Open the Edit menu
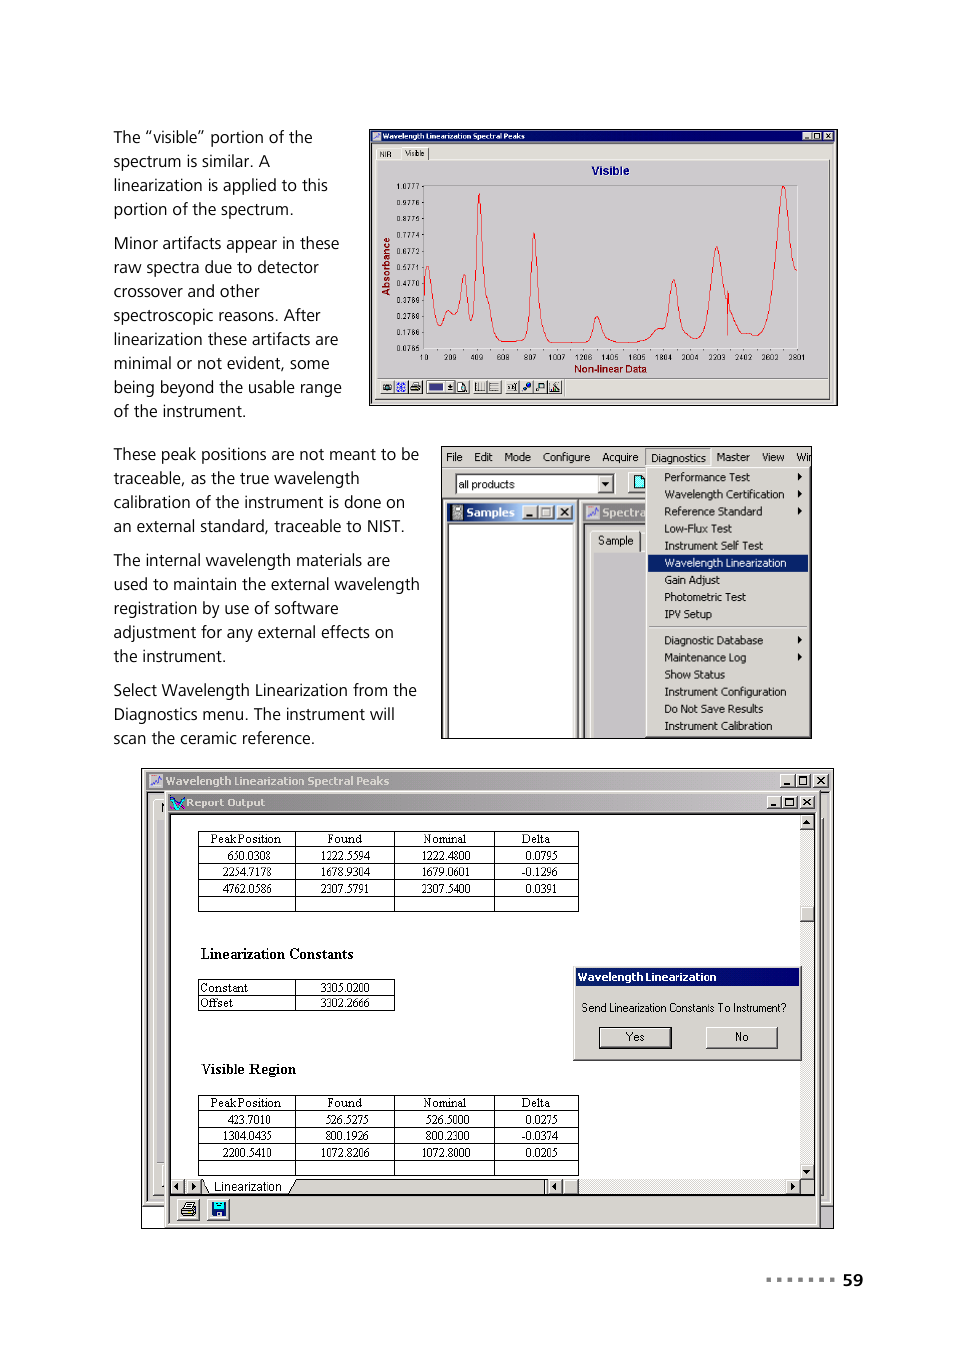 [483, 457]
